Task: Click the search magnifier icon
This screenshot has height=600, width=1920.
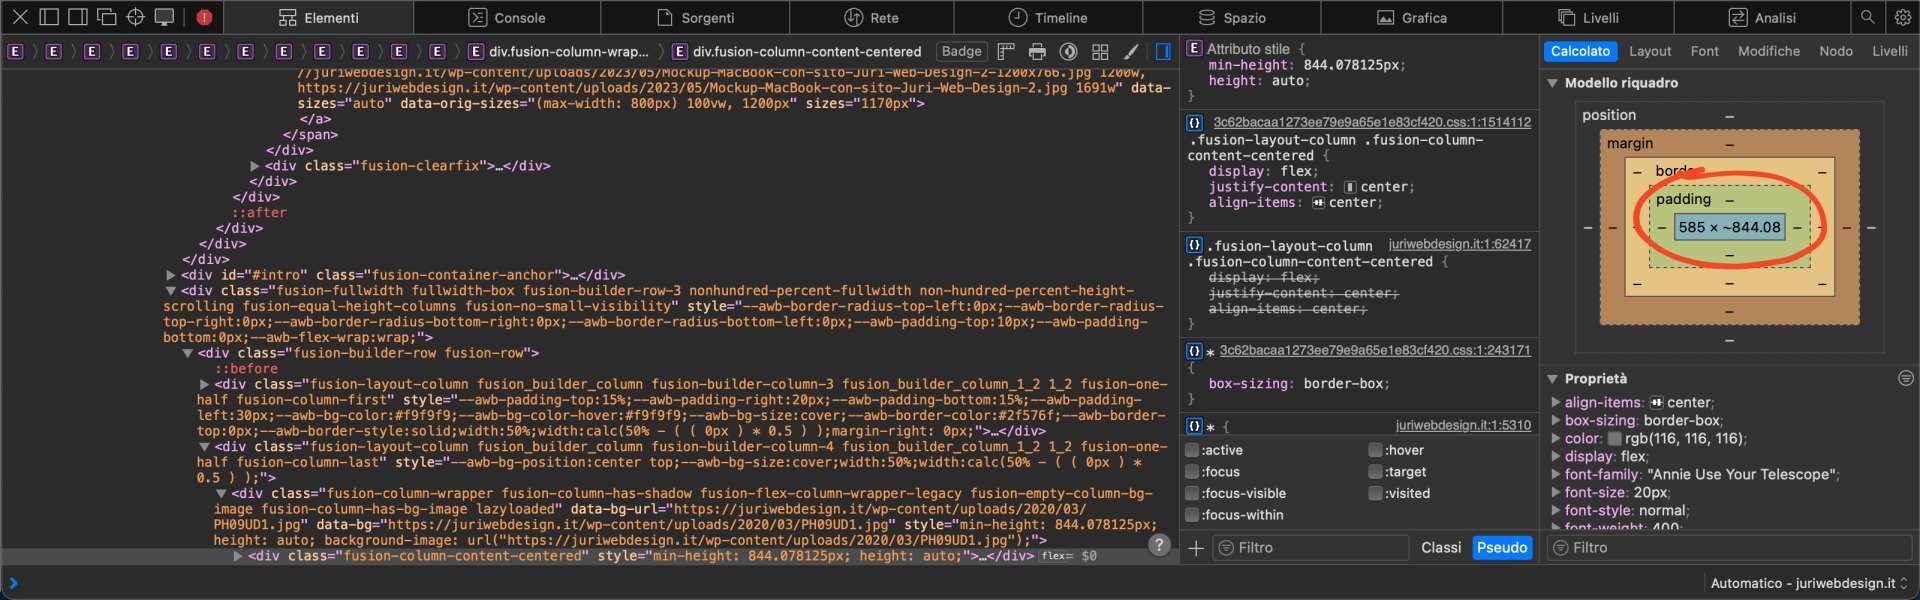Action: 1867,17
